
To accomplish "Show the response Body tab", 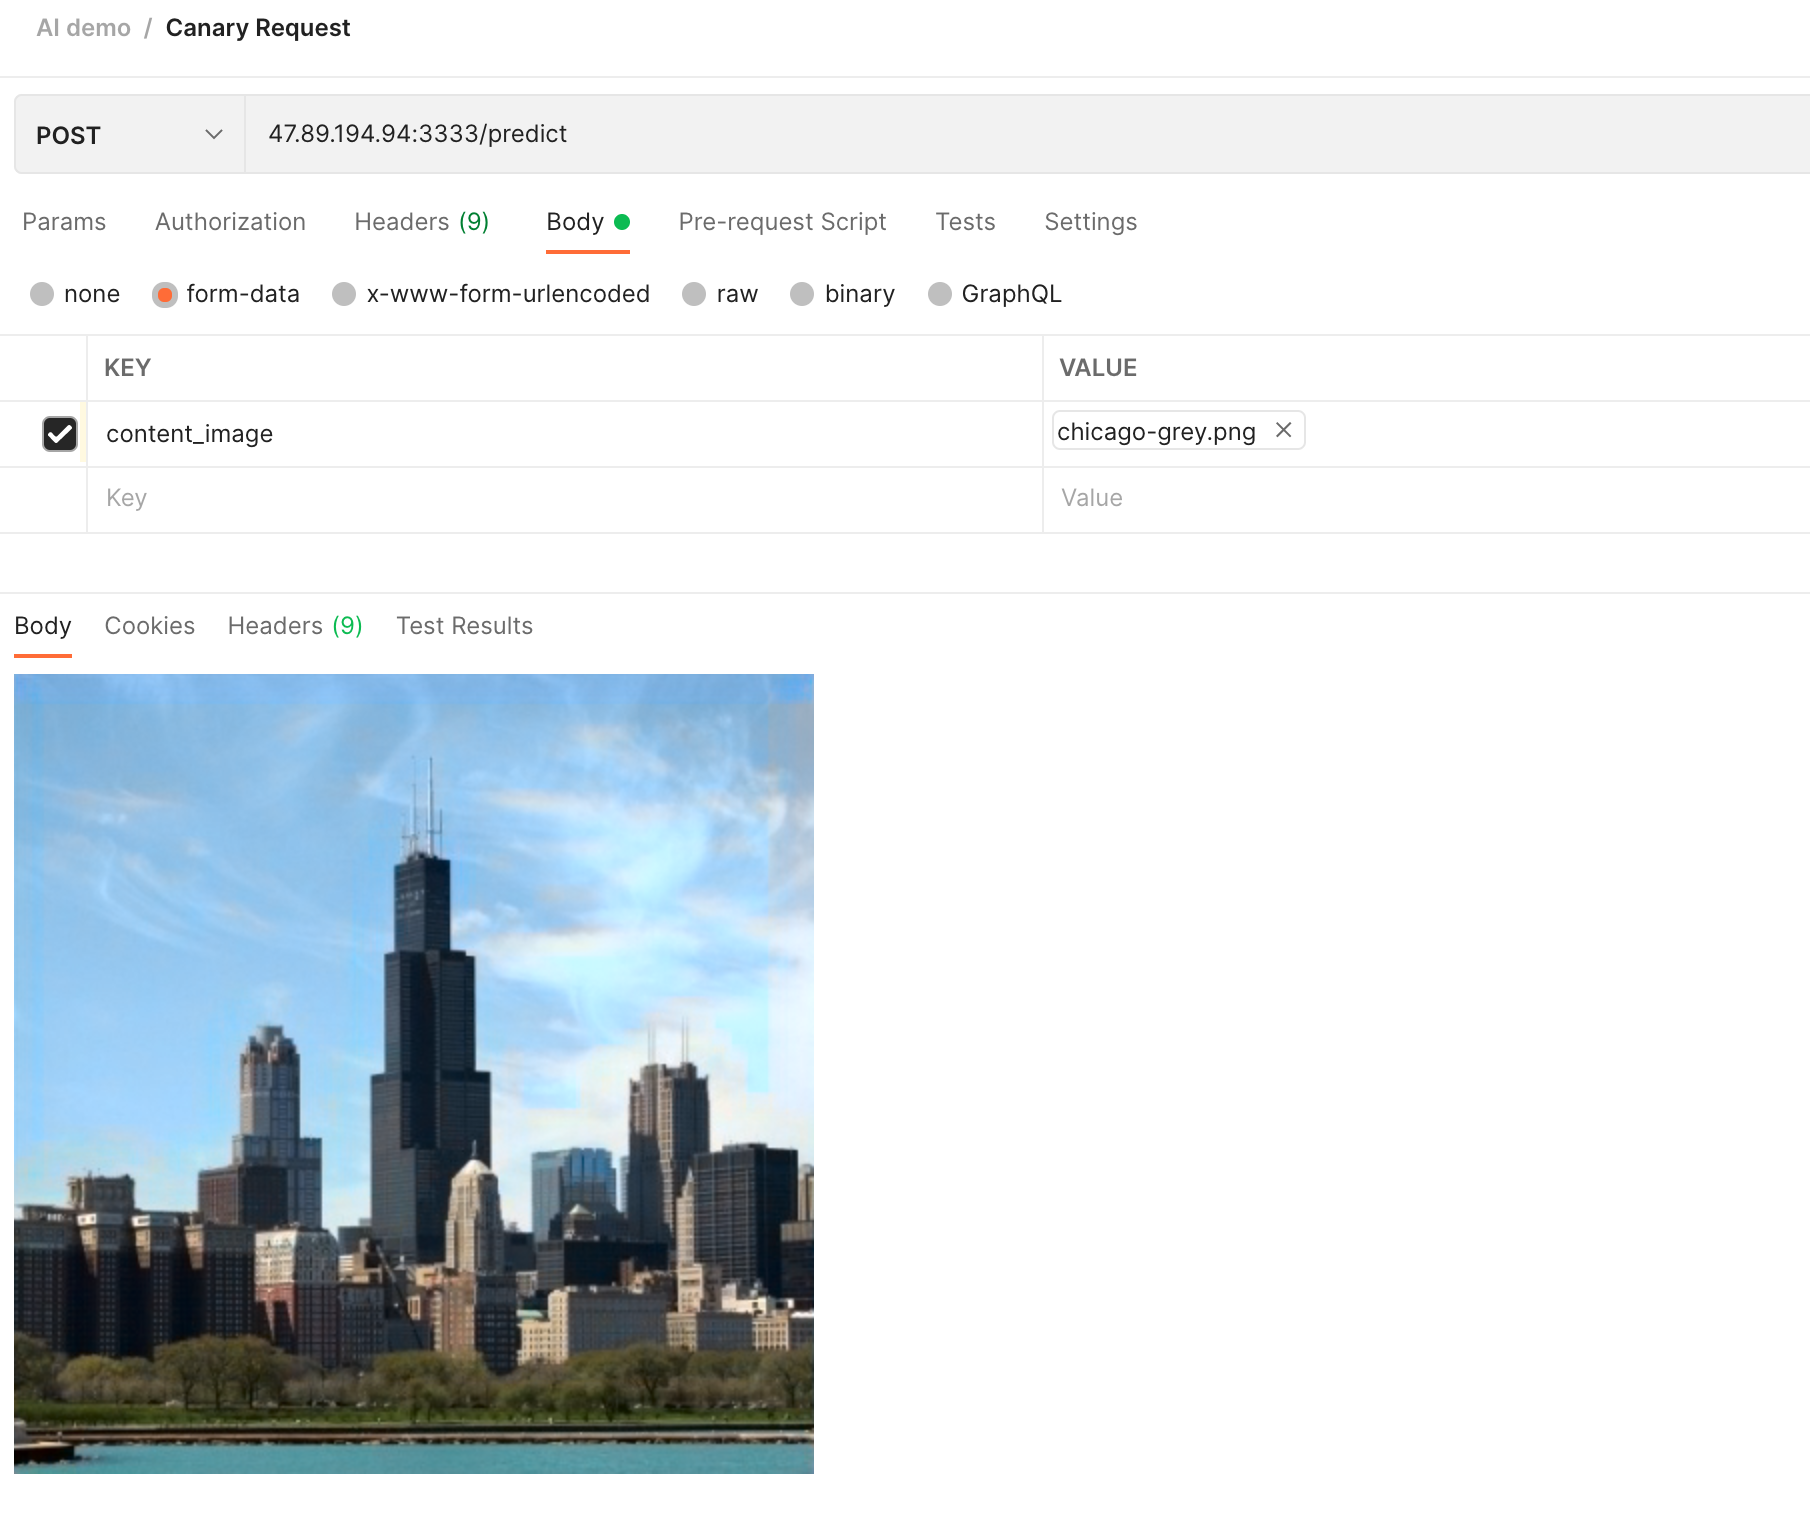I will [43, 626].
